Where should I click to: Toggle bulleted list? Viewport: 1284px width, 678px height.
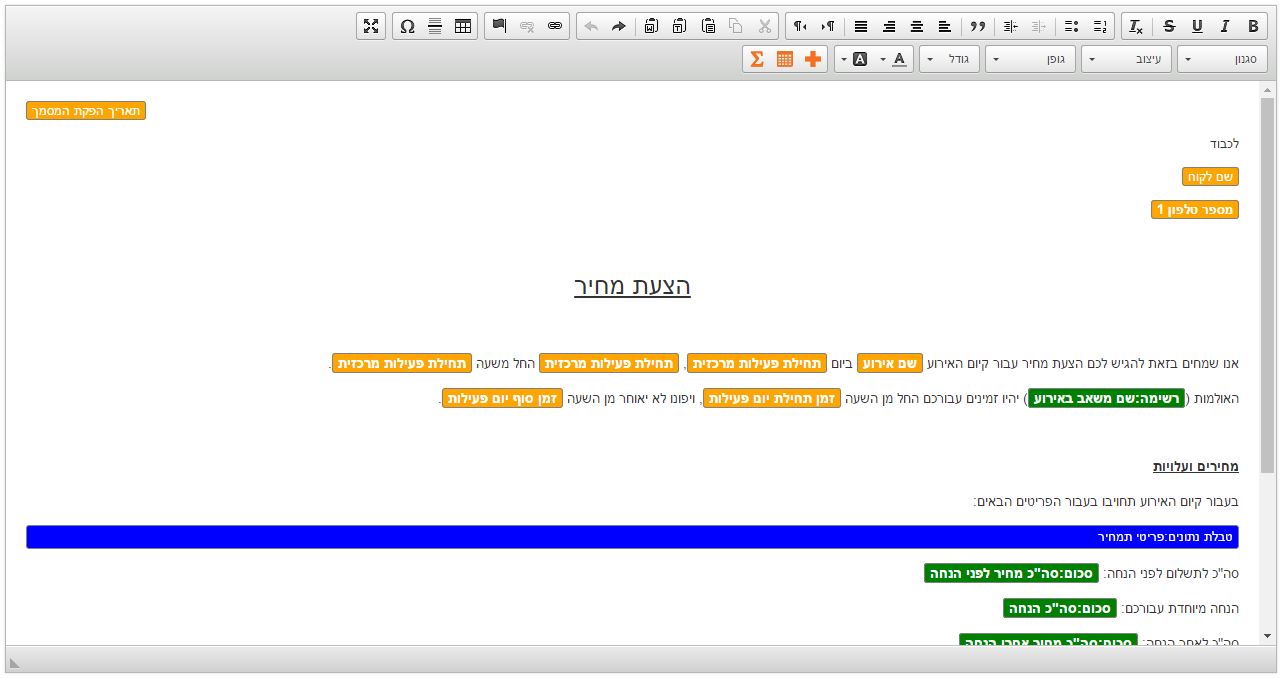[1072, 26]
